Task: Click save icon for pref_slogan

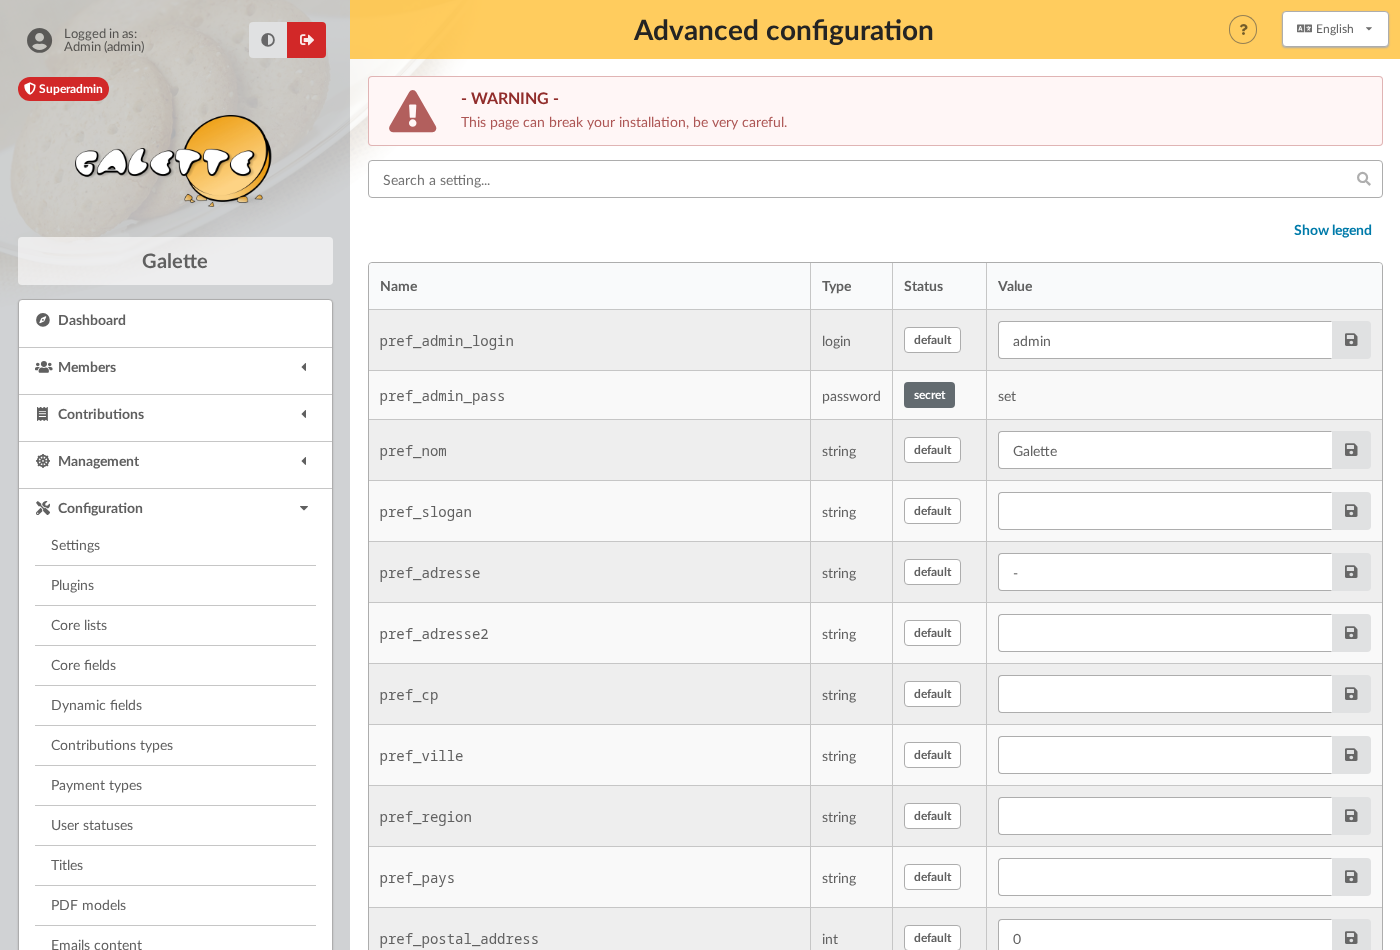Action: (x=1351, y=511)
